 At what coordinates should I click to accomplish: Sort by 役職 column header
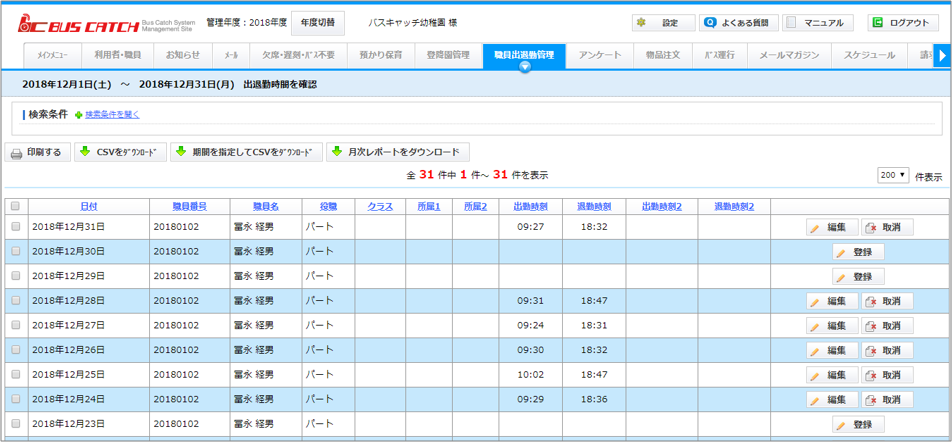click(x=328, y=206)
